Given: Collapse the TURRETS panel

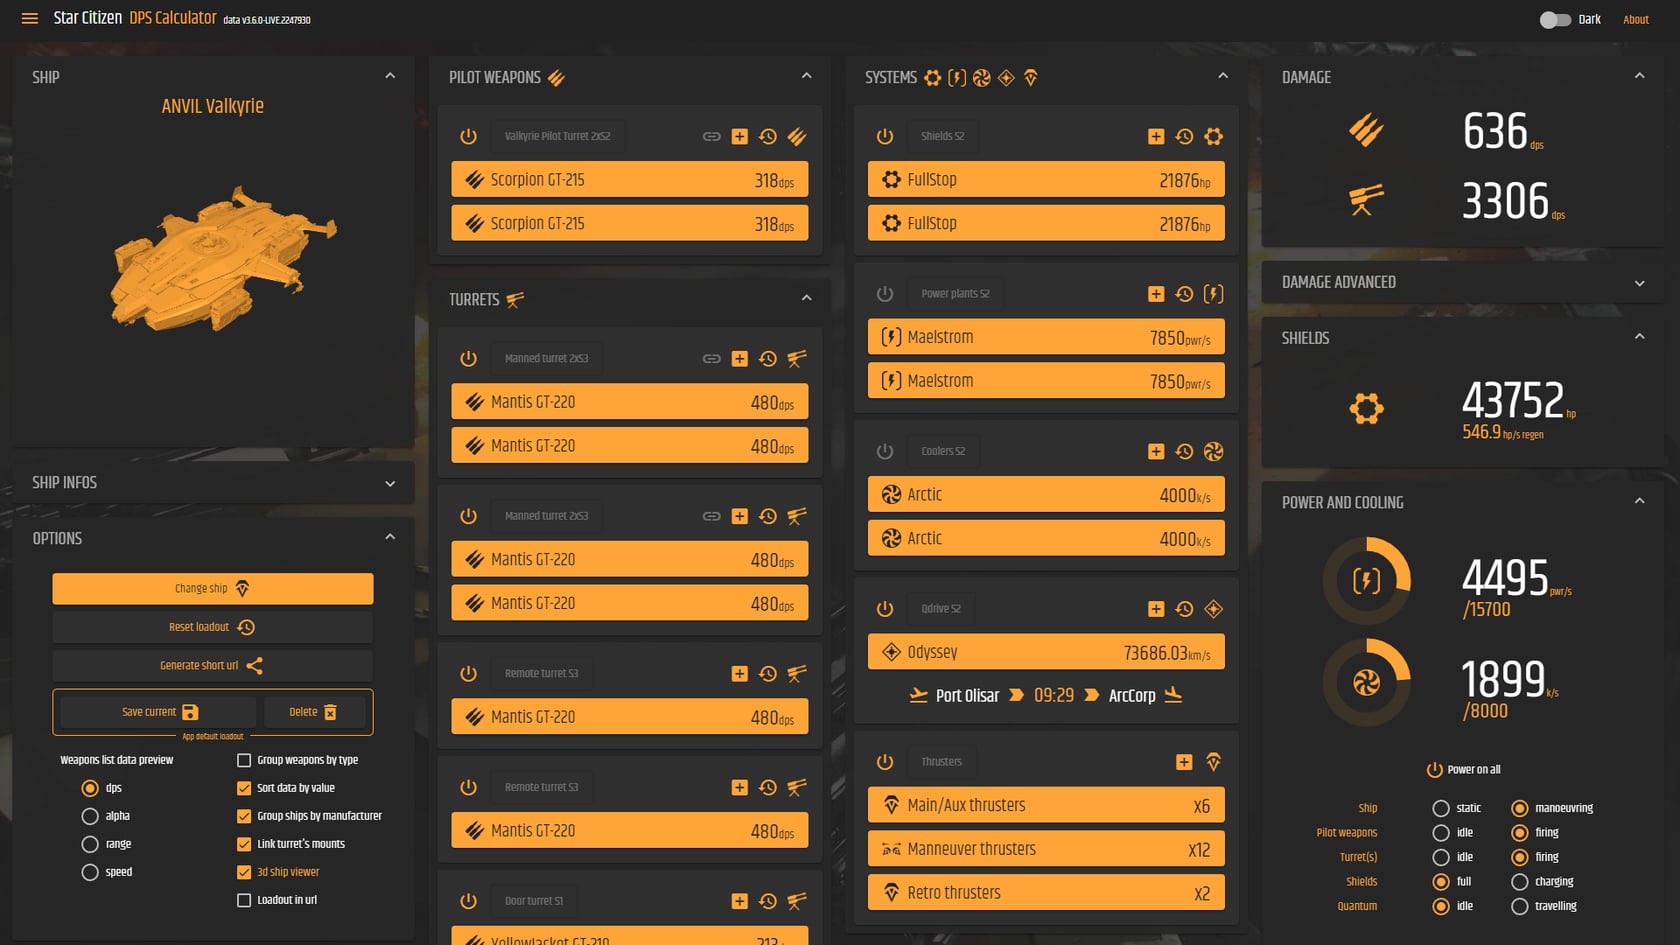Looking at the screenshot, I should pos(806,298).
